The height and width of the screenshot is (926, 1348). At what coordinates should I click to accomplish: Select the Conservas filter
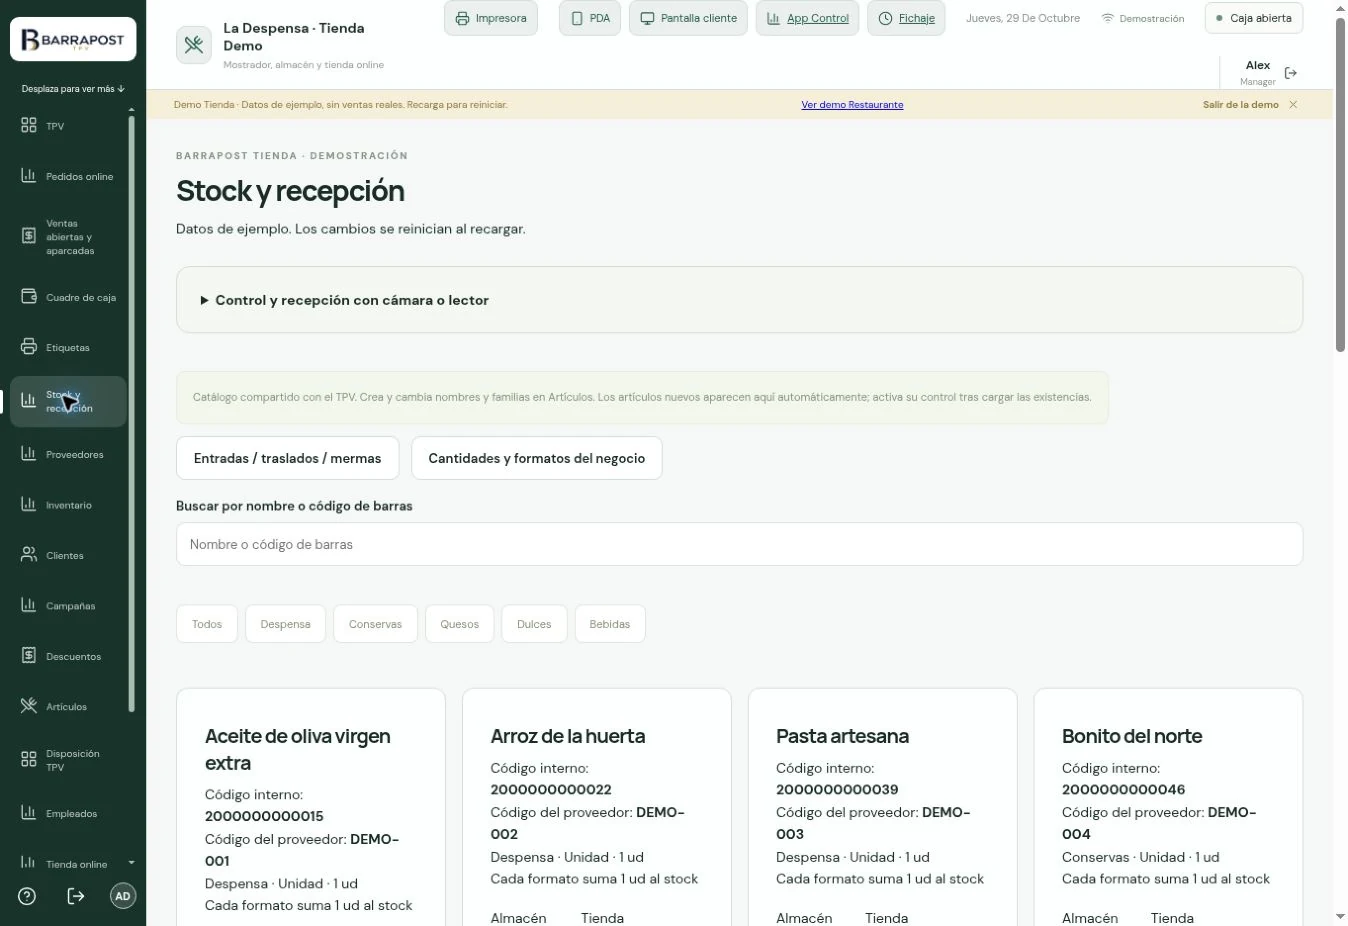tap(375, 624)
